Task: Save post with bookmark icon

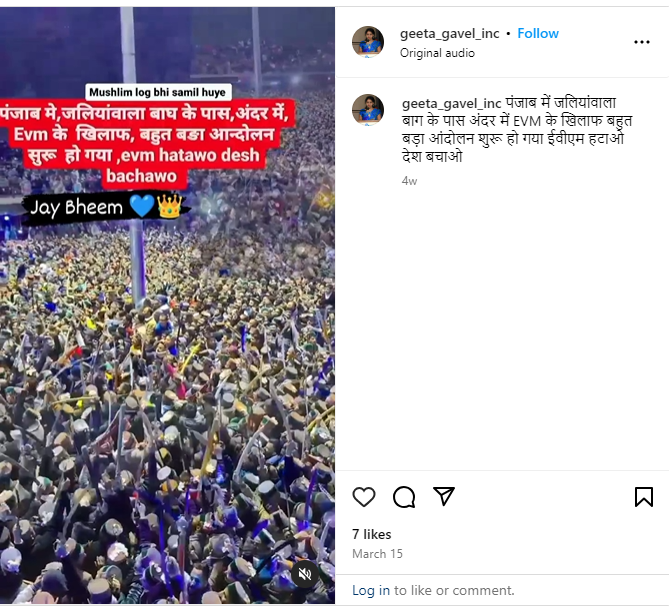Action: point(643,497)
